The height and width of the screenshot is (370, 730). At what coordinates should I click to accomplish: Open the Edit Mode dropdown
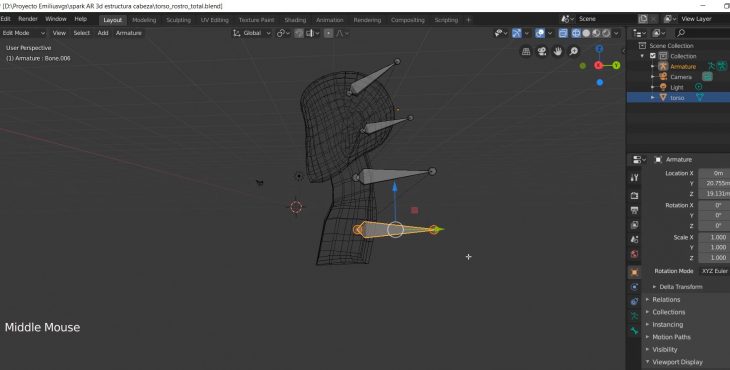(23, 33)
